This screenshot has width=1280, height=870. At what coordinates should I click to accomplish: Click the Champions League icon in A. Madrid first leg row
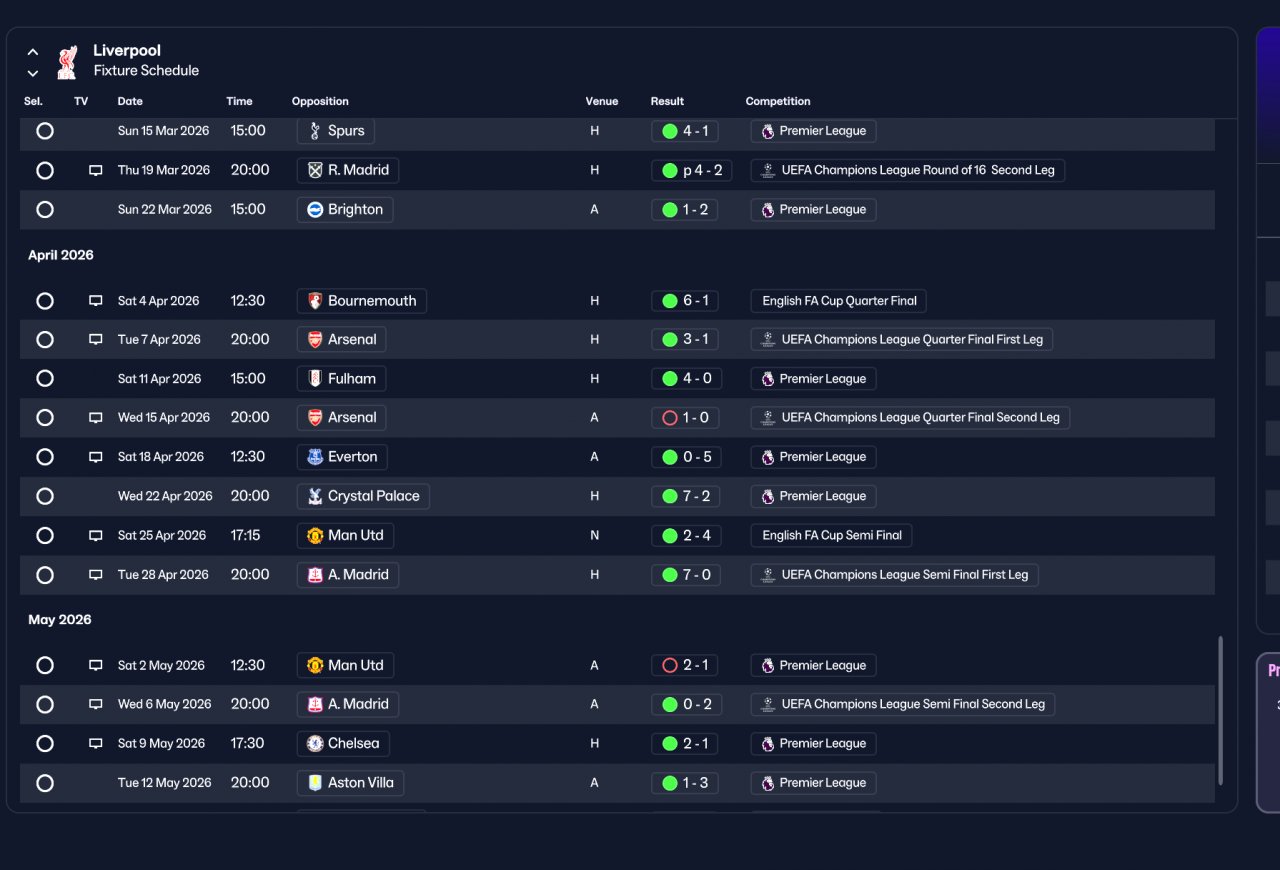[x=768, y=575]
